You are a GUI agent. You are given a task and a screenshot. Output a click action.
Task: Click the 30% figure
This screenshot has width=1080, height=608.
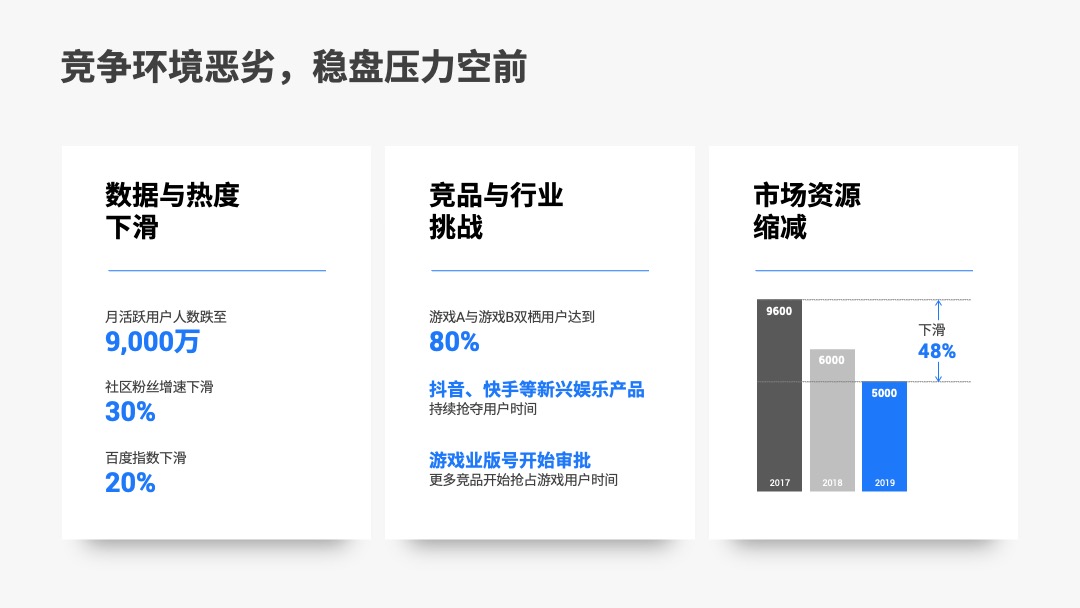pyautogui.click(x=130, y=412)
